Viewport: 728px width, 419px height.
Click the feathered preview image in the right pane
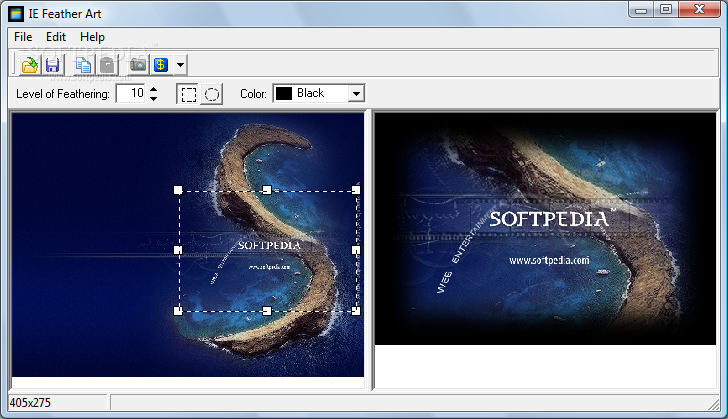coord(546,229)
